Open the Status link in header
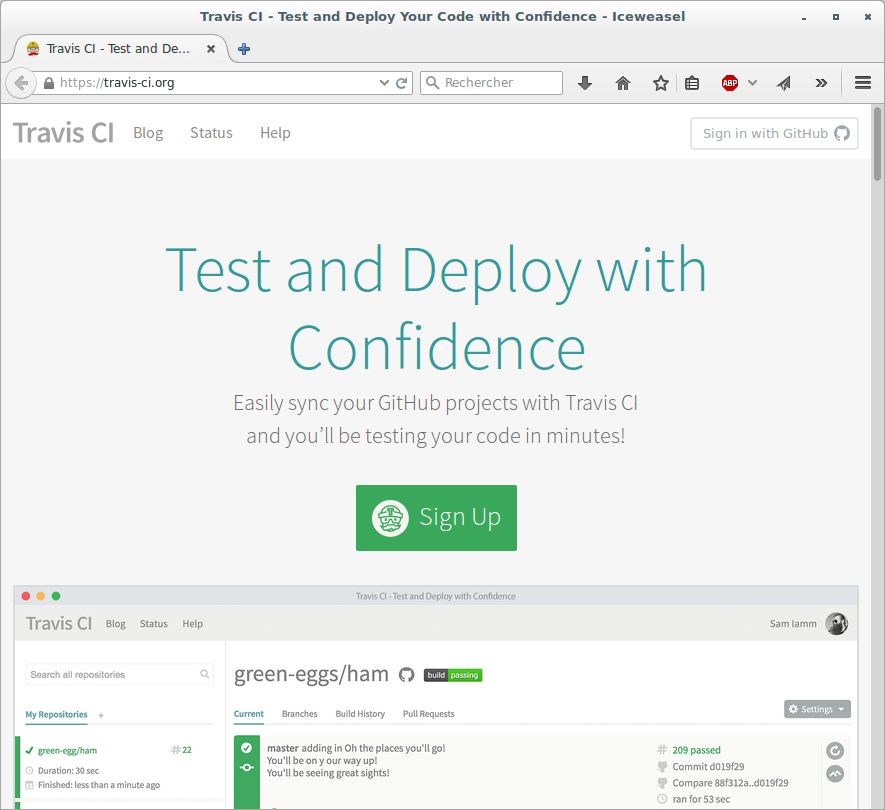This screenshot has width=885, height=810. point(212,133)
